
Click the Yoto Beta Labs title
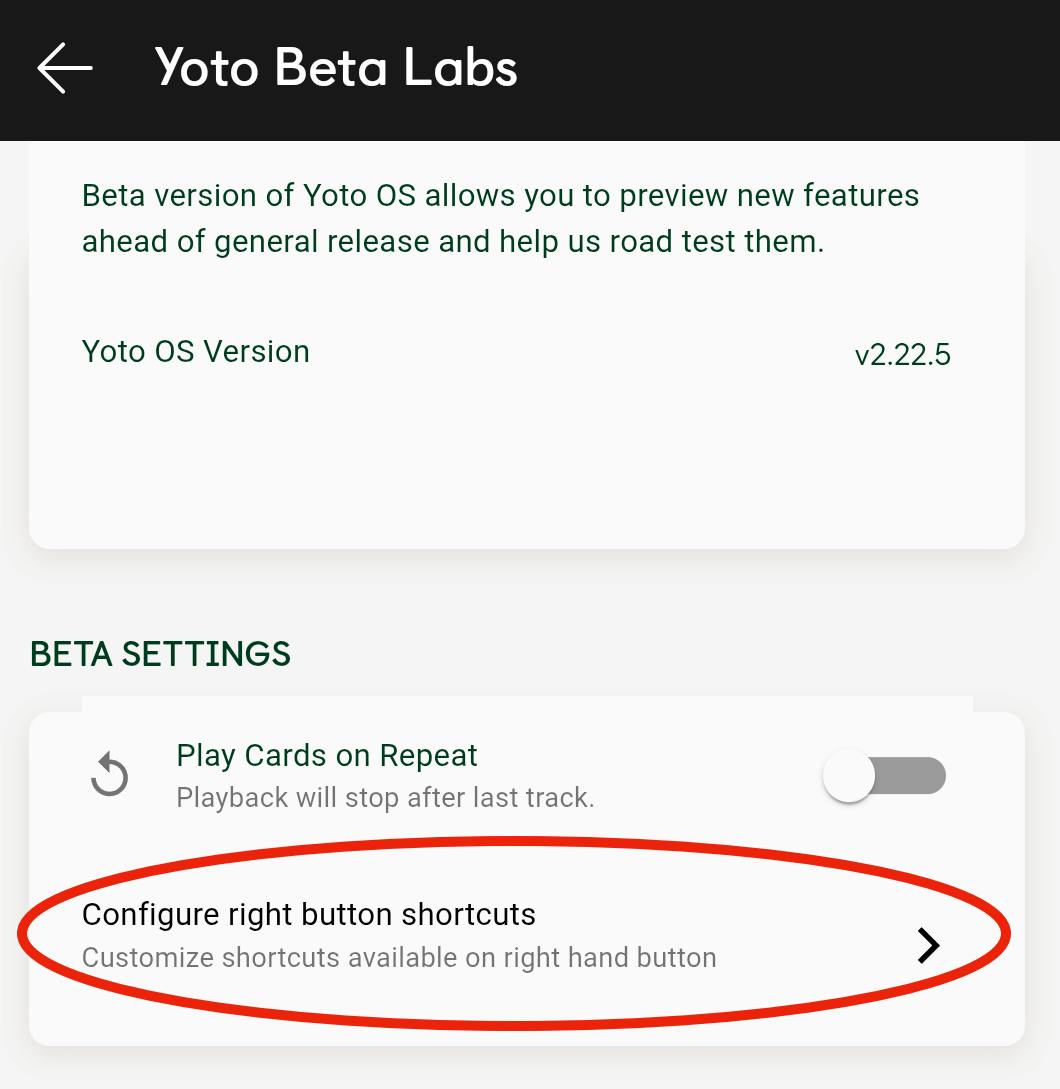[336, 68]
